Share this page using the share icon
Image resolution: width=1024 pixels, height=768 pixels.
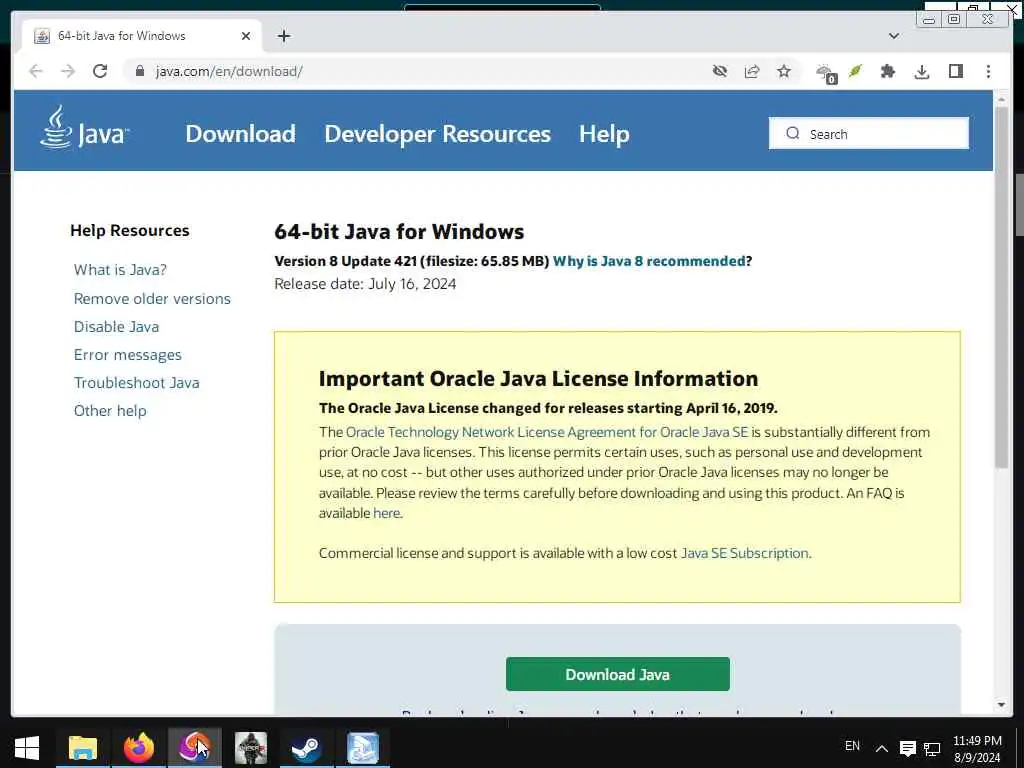pos(752,71)
